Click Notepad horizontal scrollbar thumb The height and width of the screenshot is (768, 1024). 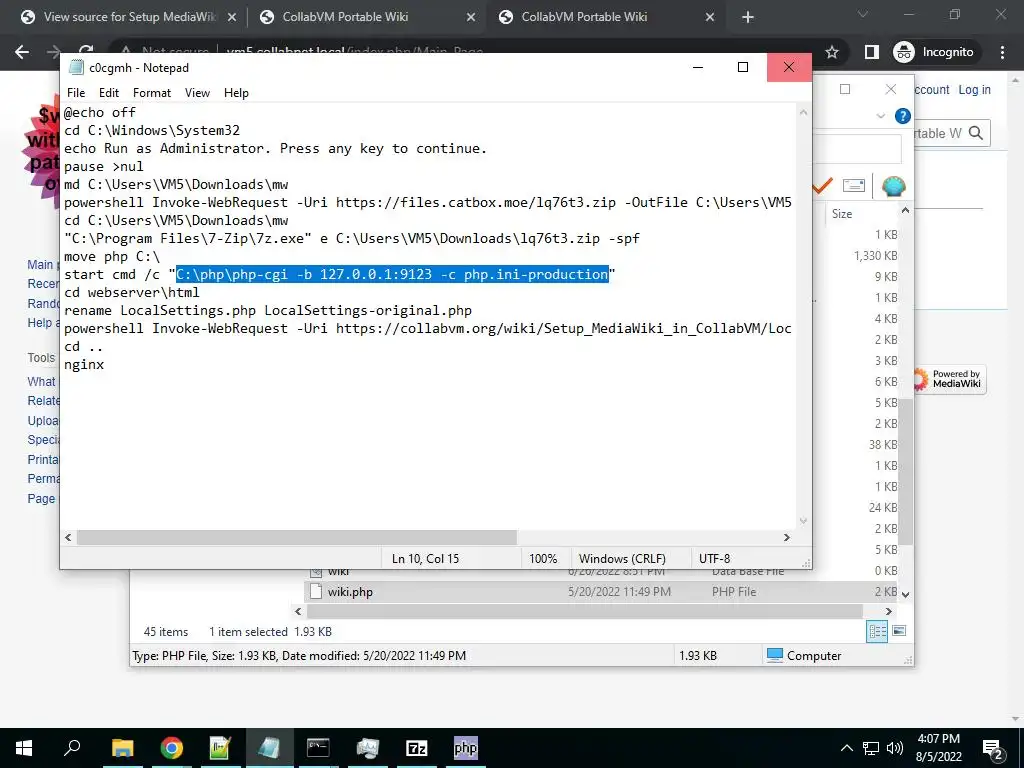tap(297, 537)
